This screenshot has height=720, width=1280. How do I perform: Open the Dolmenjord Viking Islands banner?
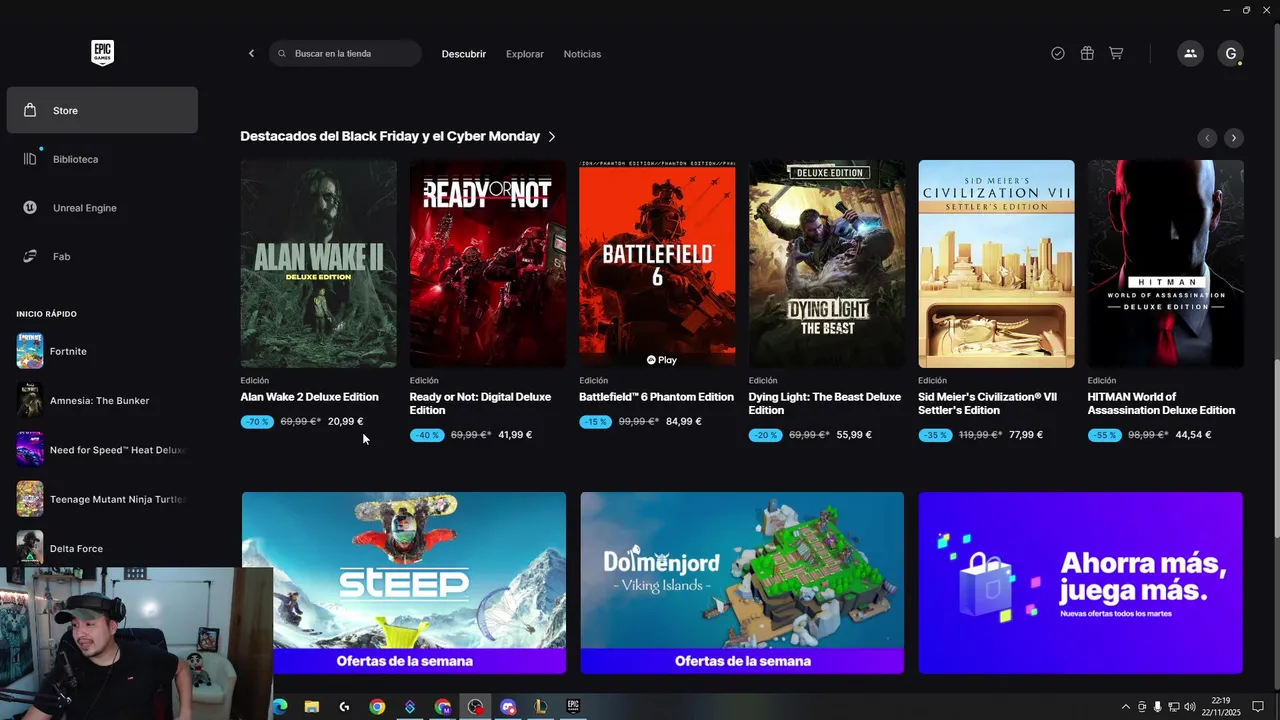point(742,583)
